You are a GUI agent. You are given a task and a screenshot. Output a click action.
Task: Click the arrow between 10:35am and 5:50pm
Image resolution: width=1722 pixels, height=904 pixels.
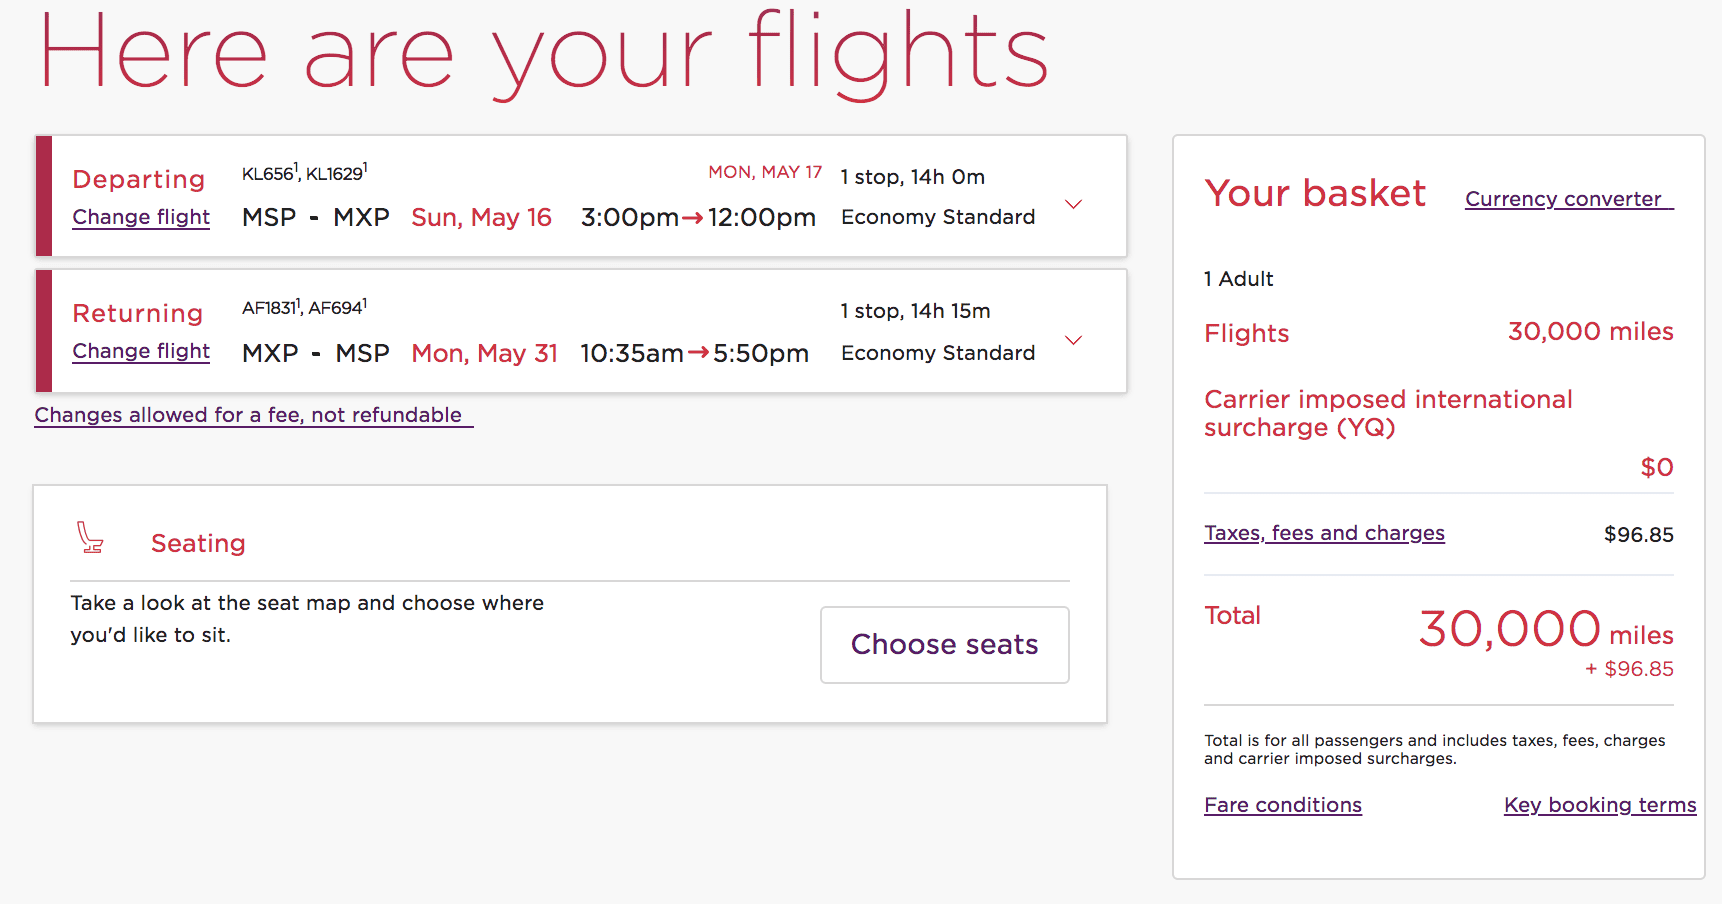click(x=698, y=353)
